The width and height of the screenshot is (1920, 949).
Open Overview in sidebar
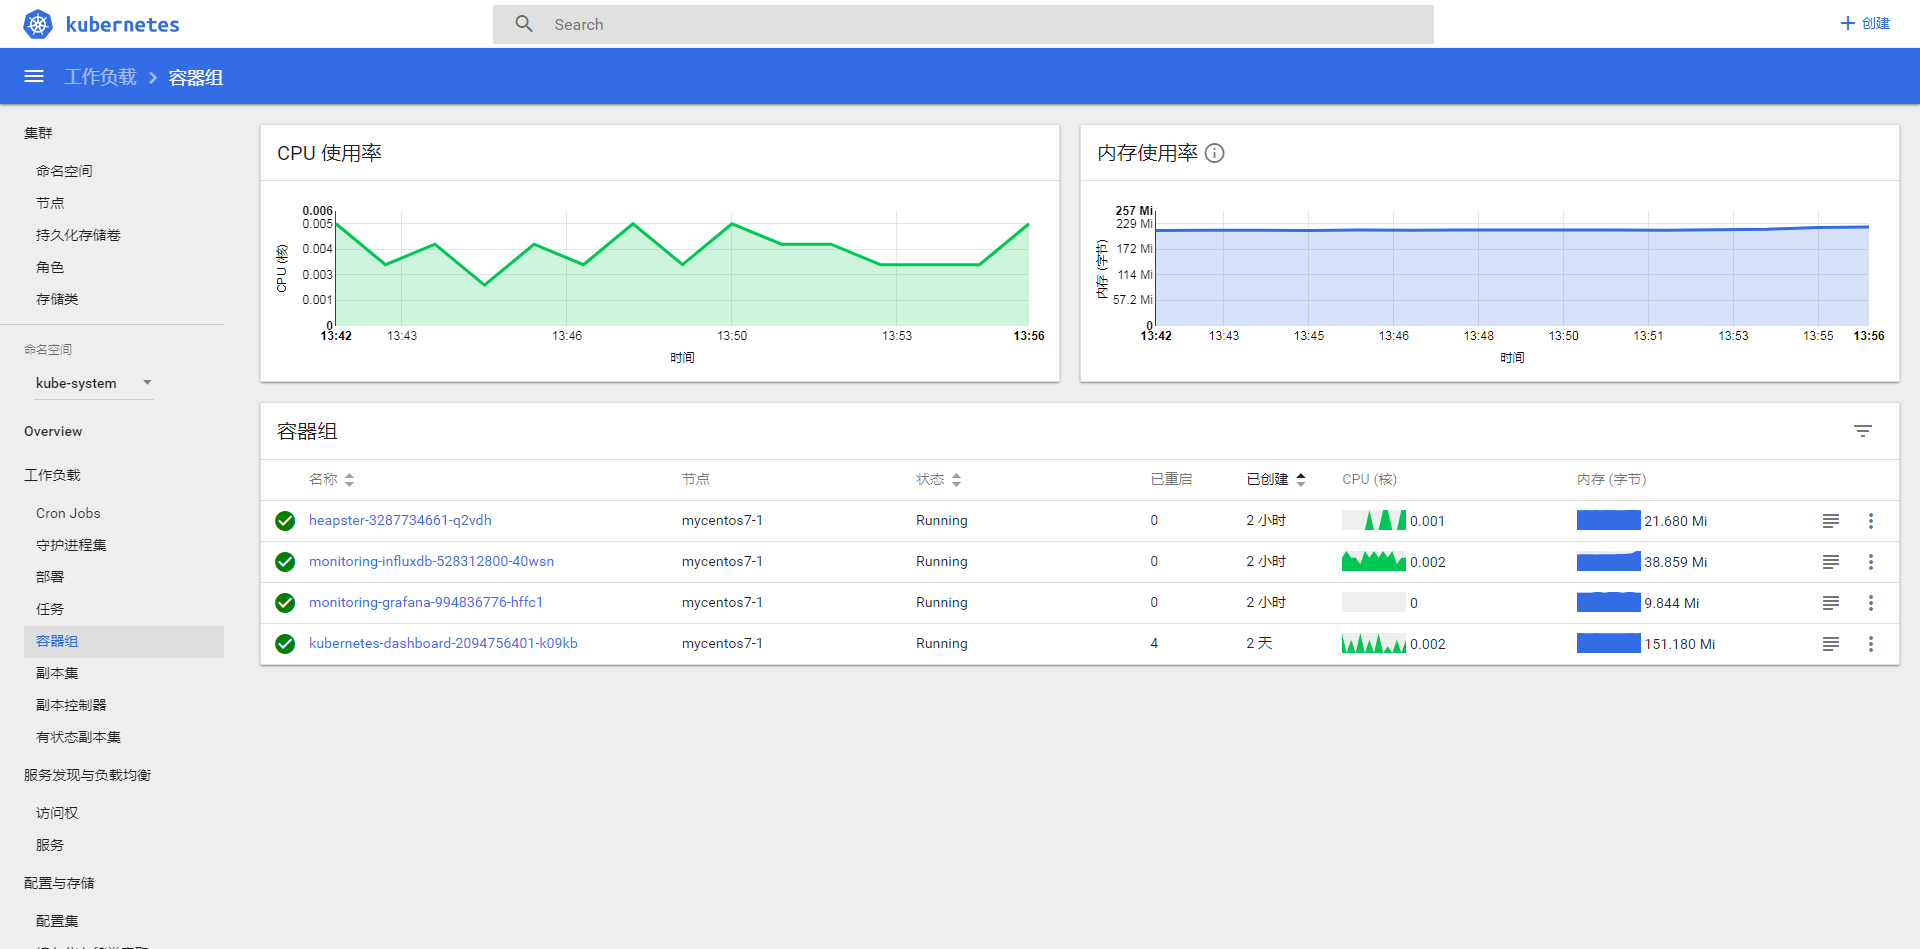coord(53,431)
